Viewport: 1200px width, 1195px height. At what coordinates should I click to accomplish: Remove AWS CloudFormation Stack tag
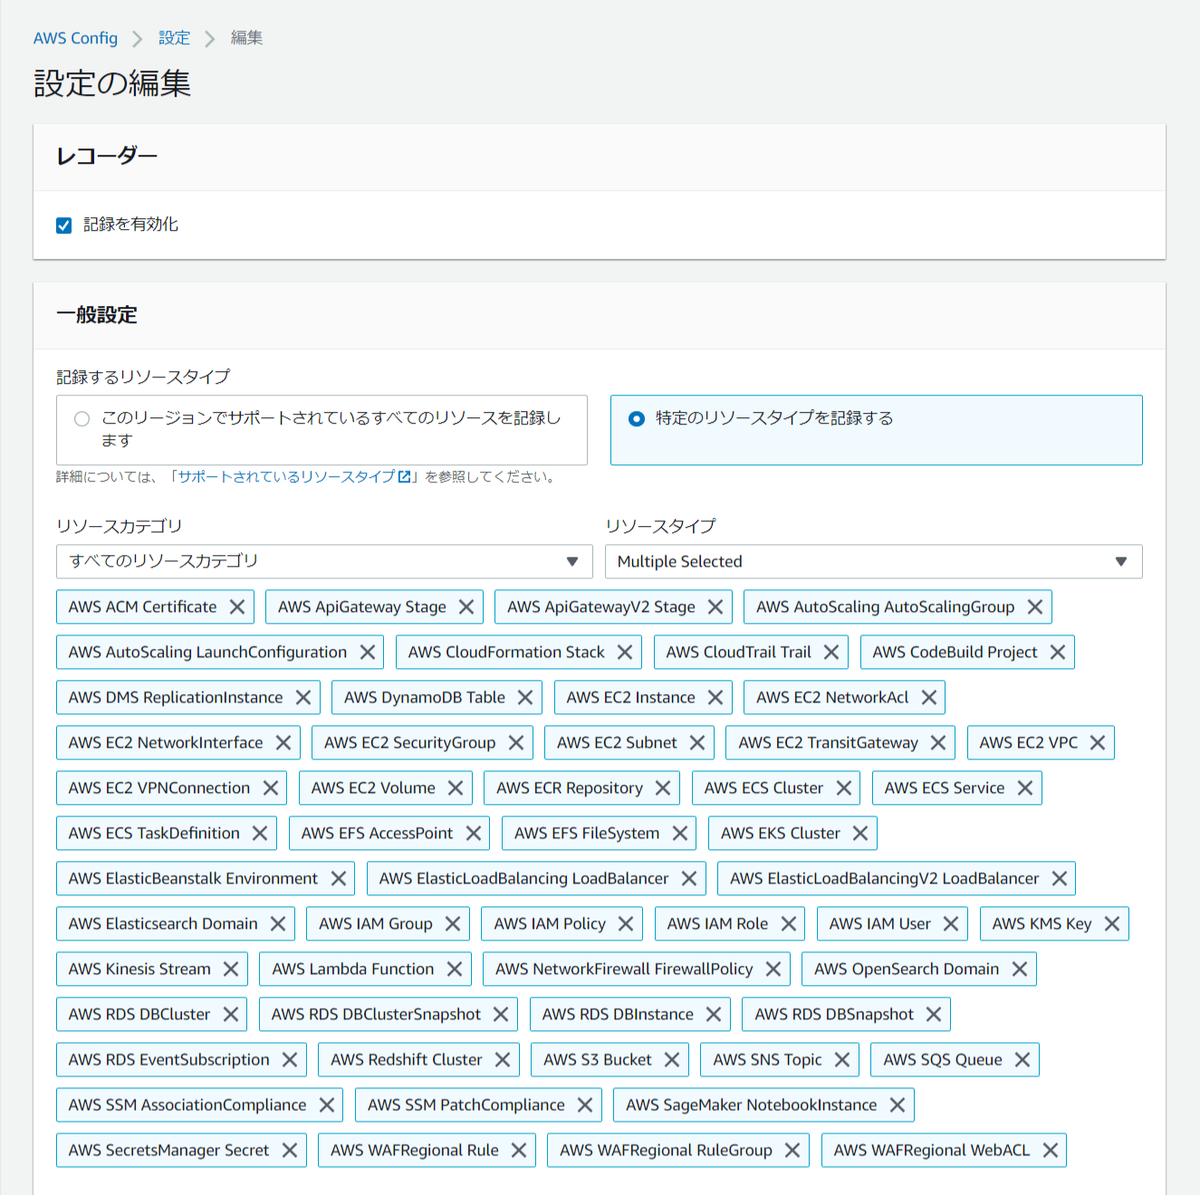(625, 652)
